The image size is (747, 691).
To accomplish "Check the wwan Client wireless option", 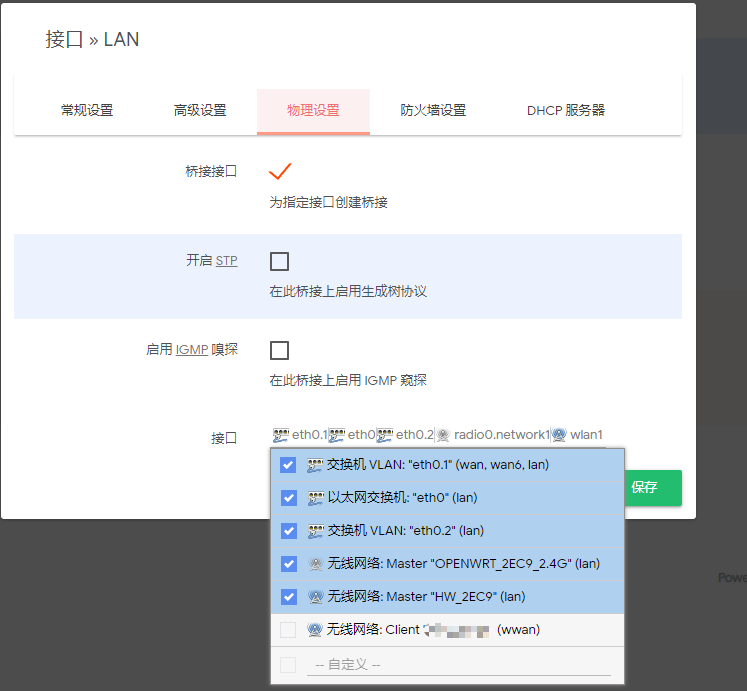I will coord(288,630).
